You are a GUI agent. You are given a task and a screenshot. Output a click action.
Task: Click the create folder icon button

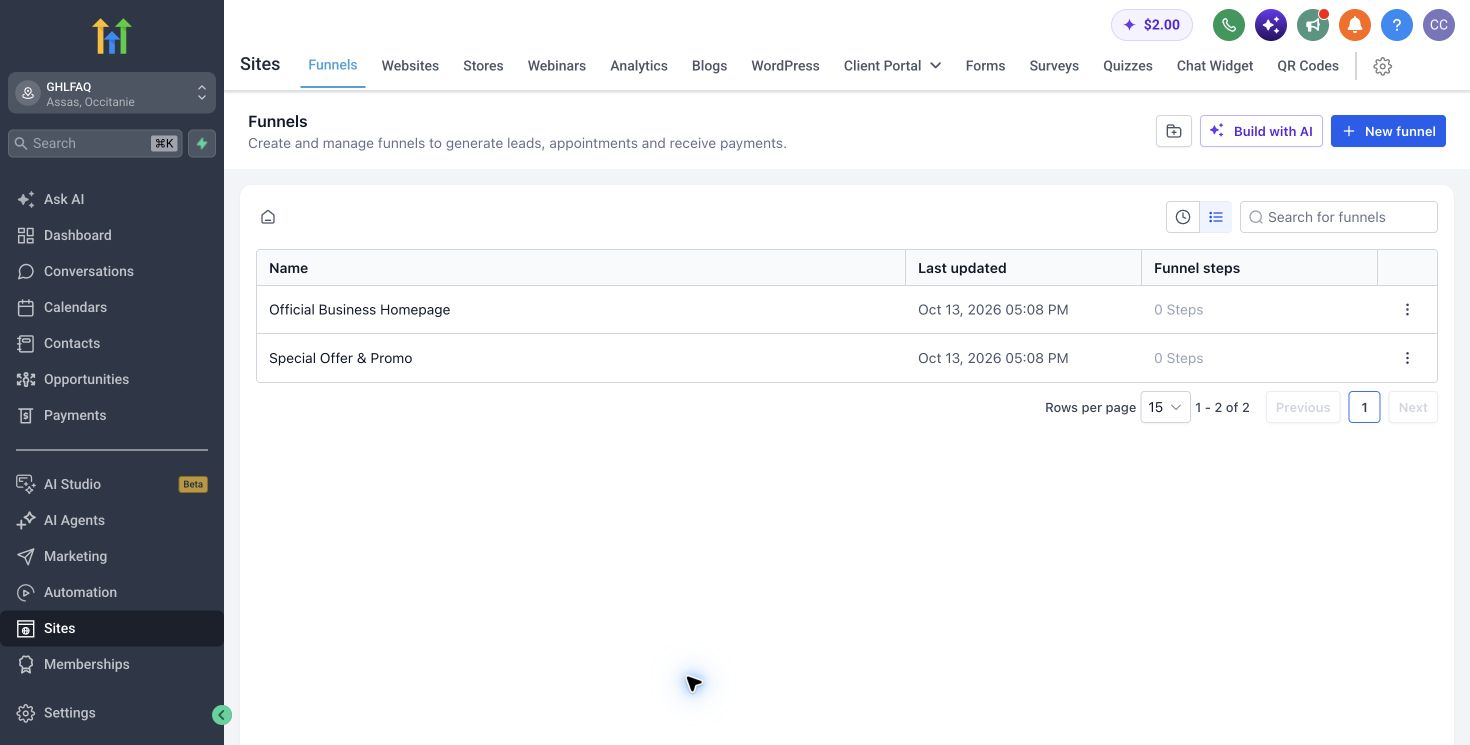(1174, 131)
